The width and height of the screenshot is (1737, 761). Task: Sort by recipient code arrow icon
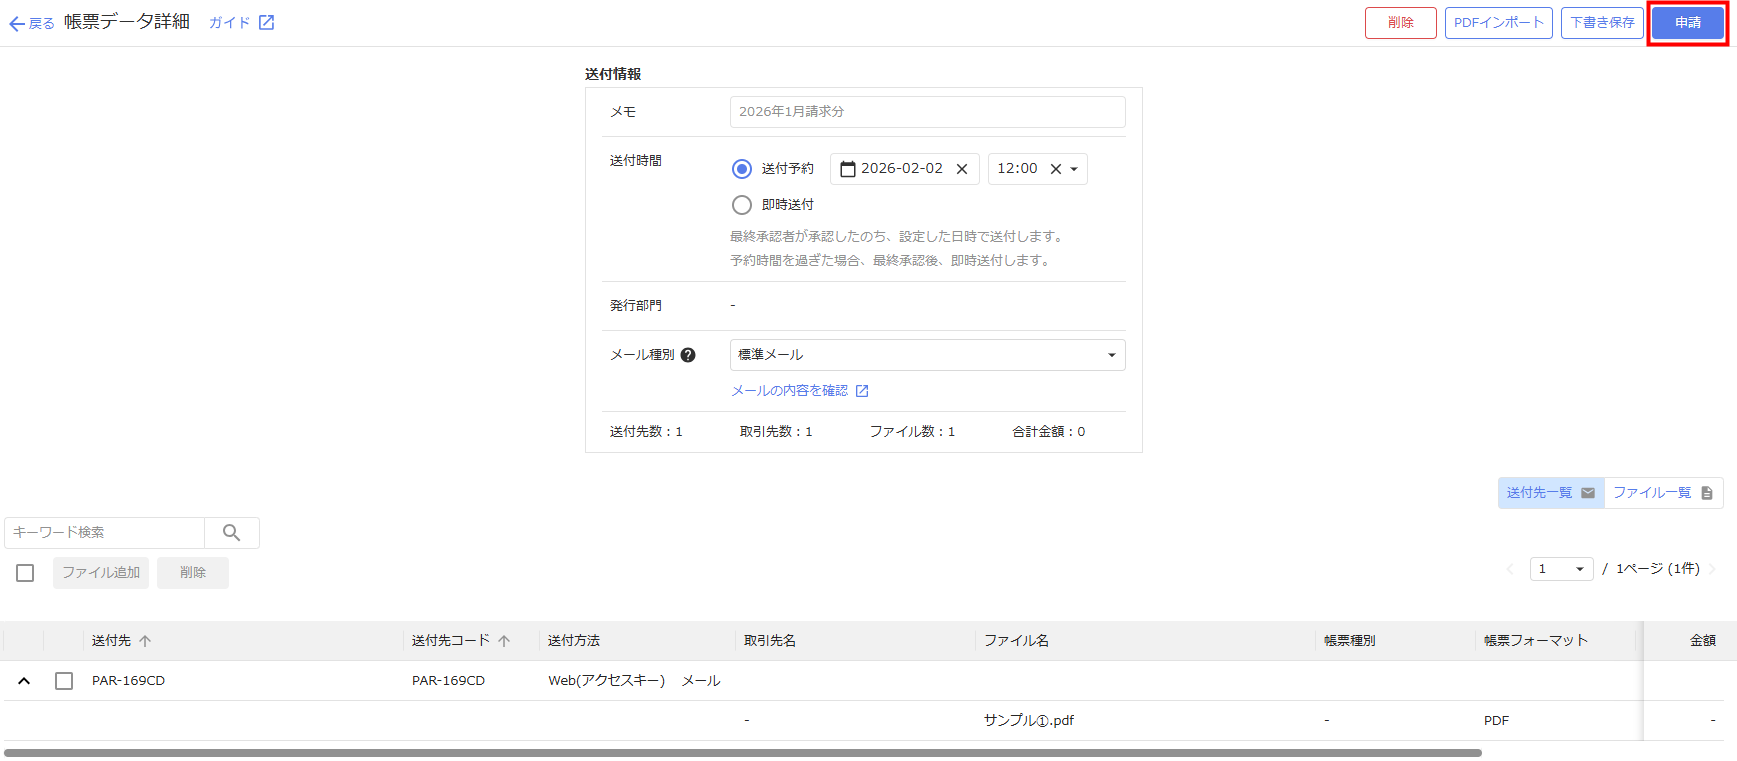point(504,641)
